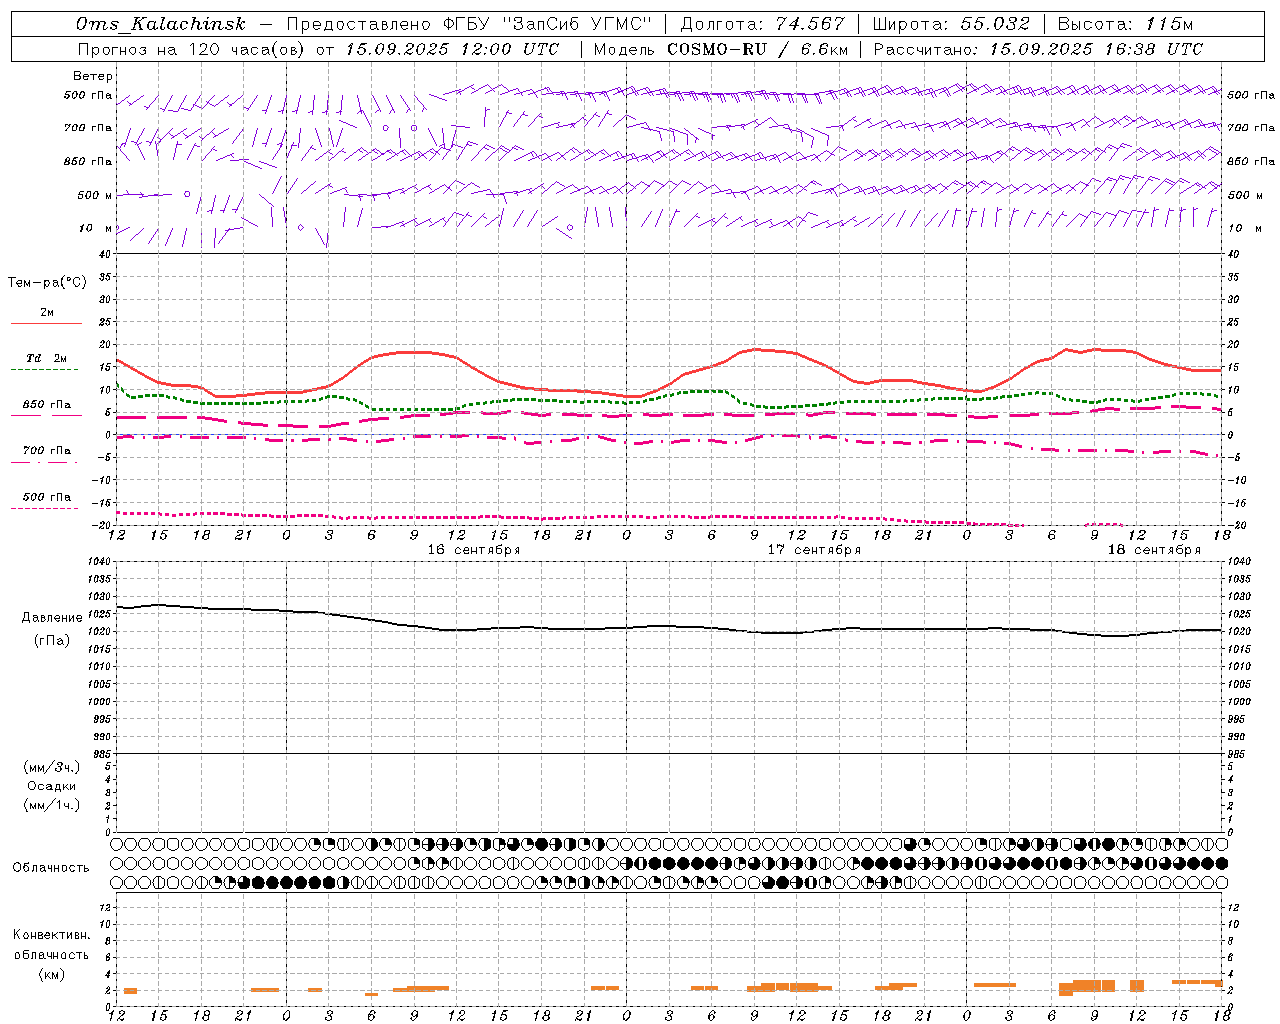This screenshot has height=1024, width=1280.
Task: Click the '(гПа)' unit label under Давление
Action: click(x=50, y=641)
